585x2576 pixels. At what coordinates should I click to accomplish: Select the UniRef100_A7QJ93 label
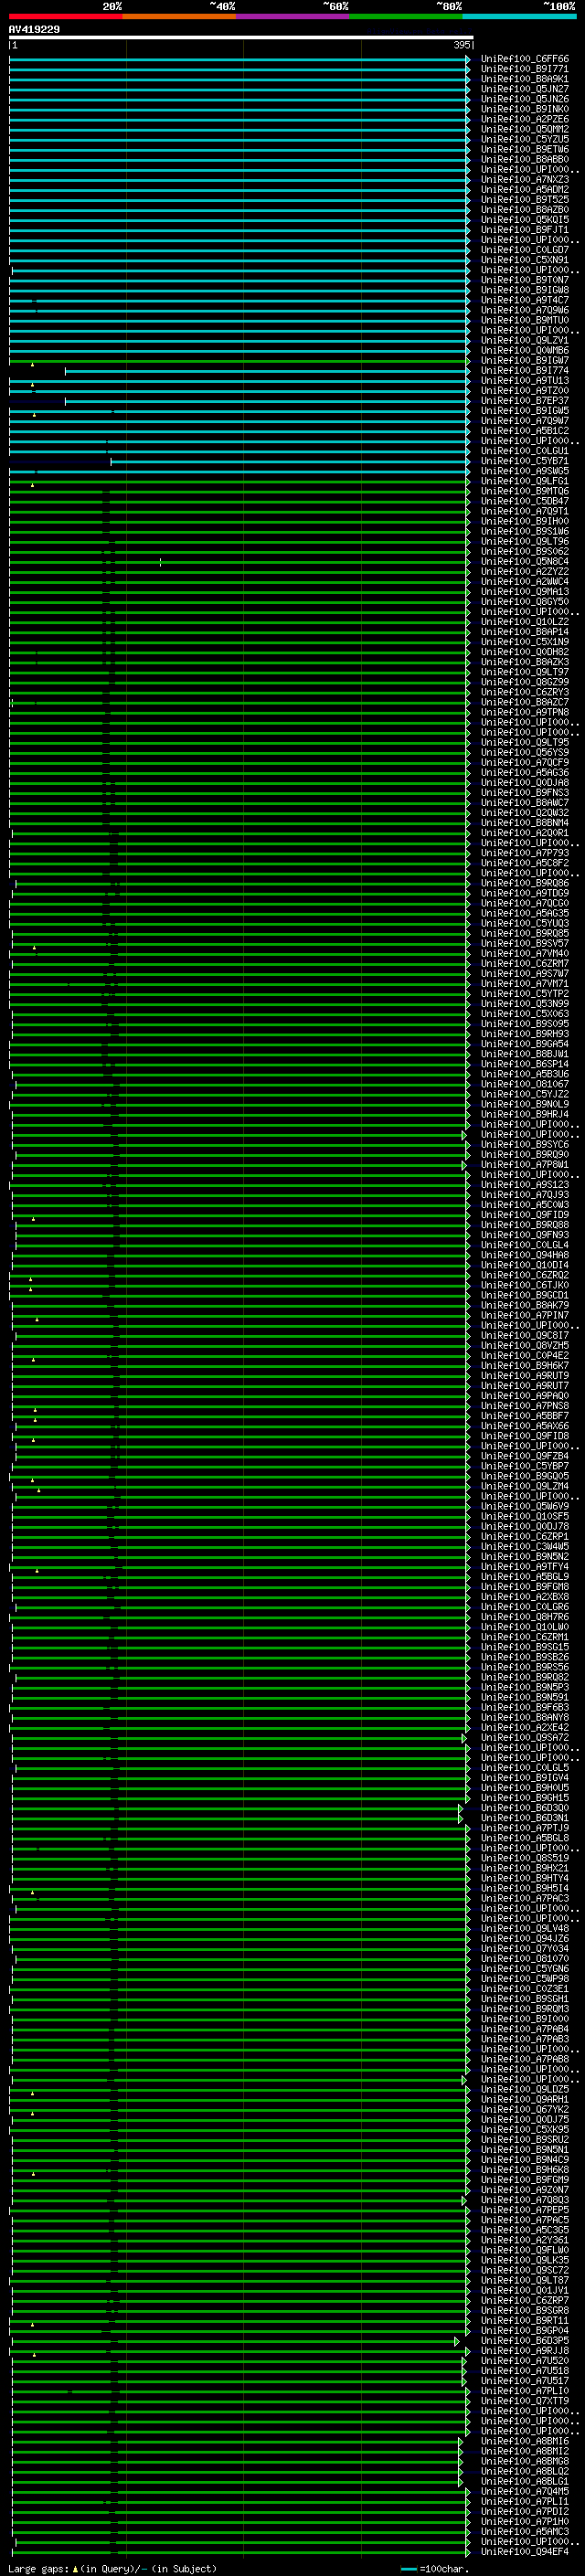pyautogui.click(x=524, y=1194)
